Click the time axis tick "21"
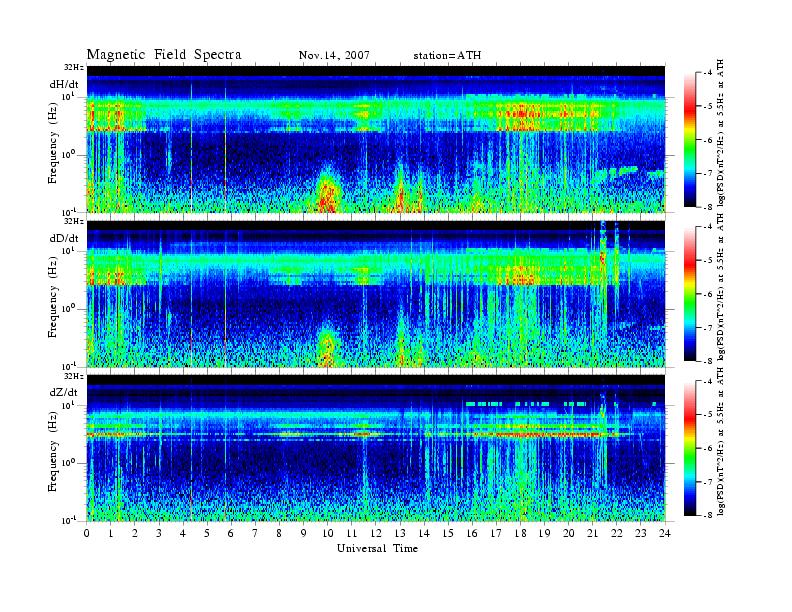Viewport: 792px width, 612px height. click(592, 533)
